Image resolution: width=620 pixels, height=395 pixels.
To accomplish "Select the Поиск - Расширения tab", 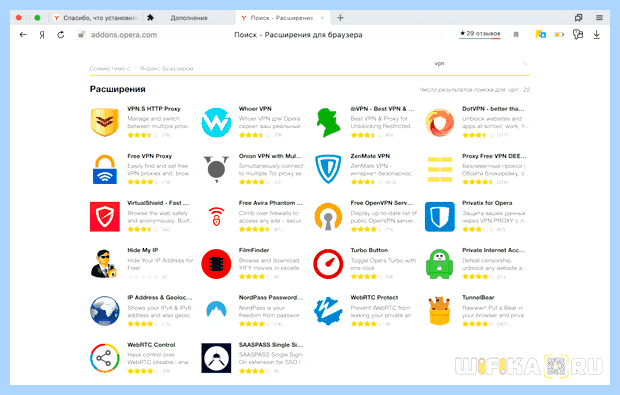I will (x=282, y=18).
